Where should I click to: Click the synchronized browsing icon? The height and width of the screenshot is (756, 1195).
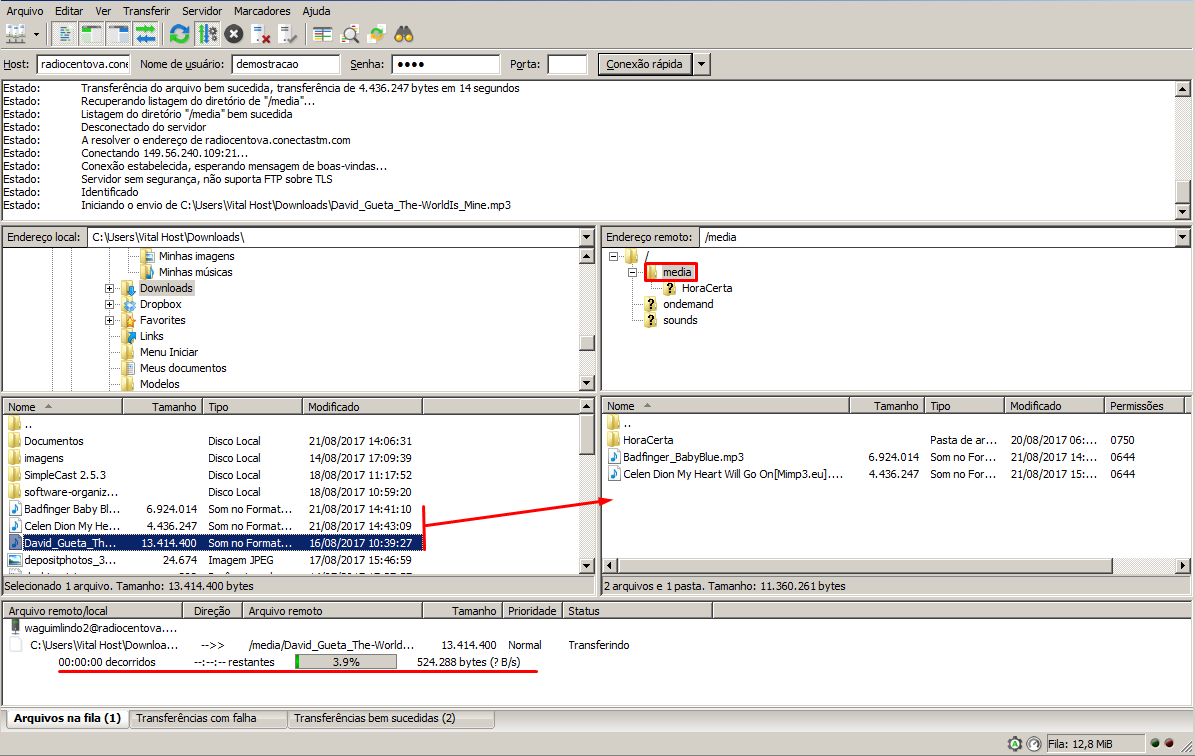click(377, 34)
